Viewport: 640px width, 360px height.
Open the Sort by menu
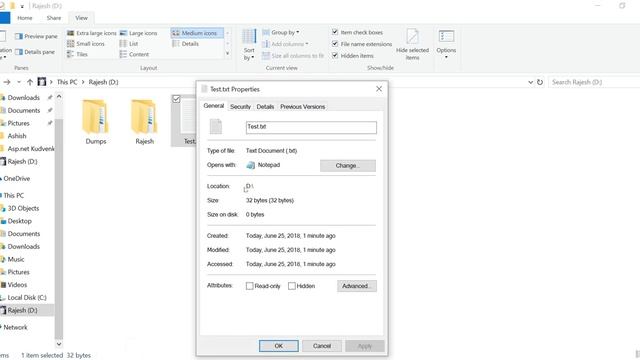tap(249, 45)
